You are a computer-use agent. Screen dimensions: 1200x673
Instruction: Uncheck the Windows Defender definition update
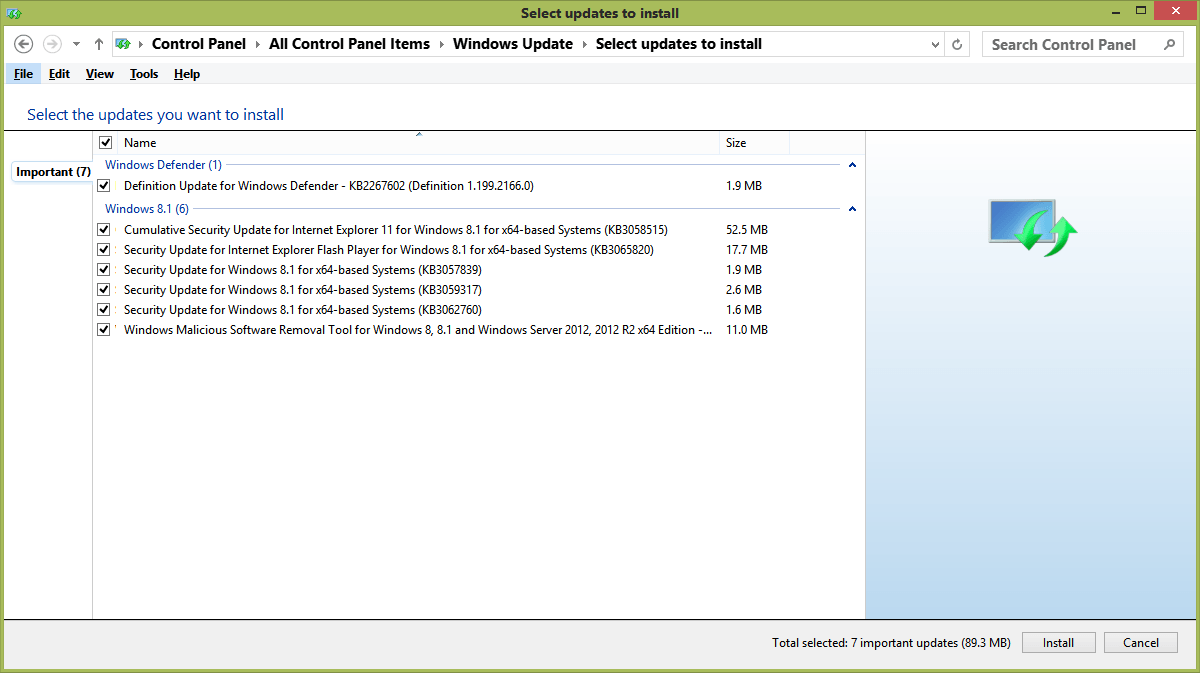tap(104, 186)
